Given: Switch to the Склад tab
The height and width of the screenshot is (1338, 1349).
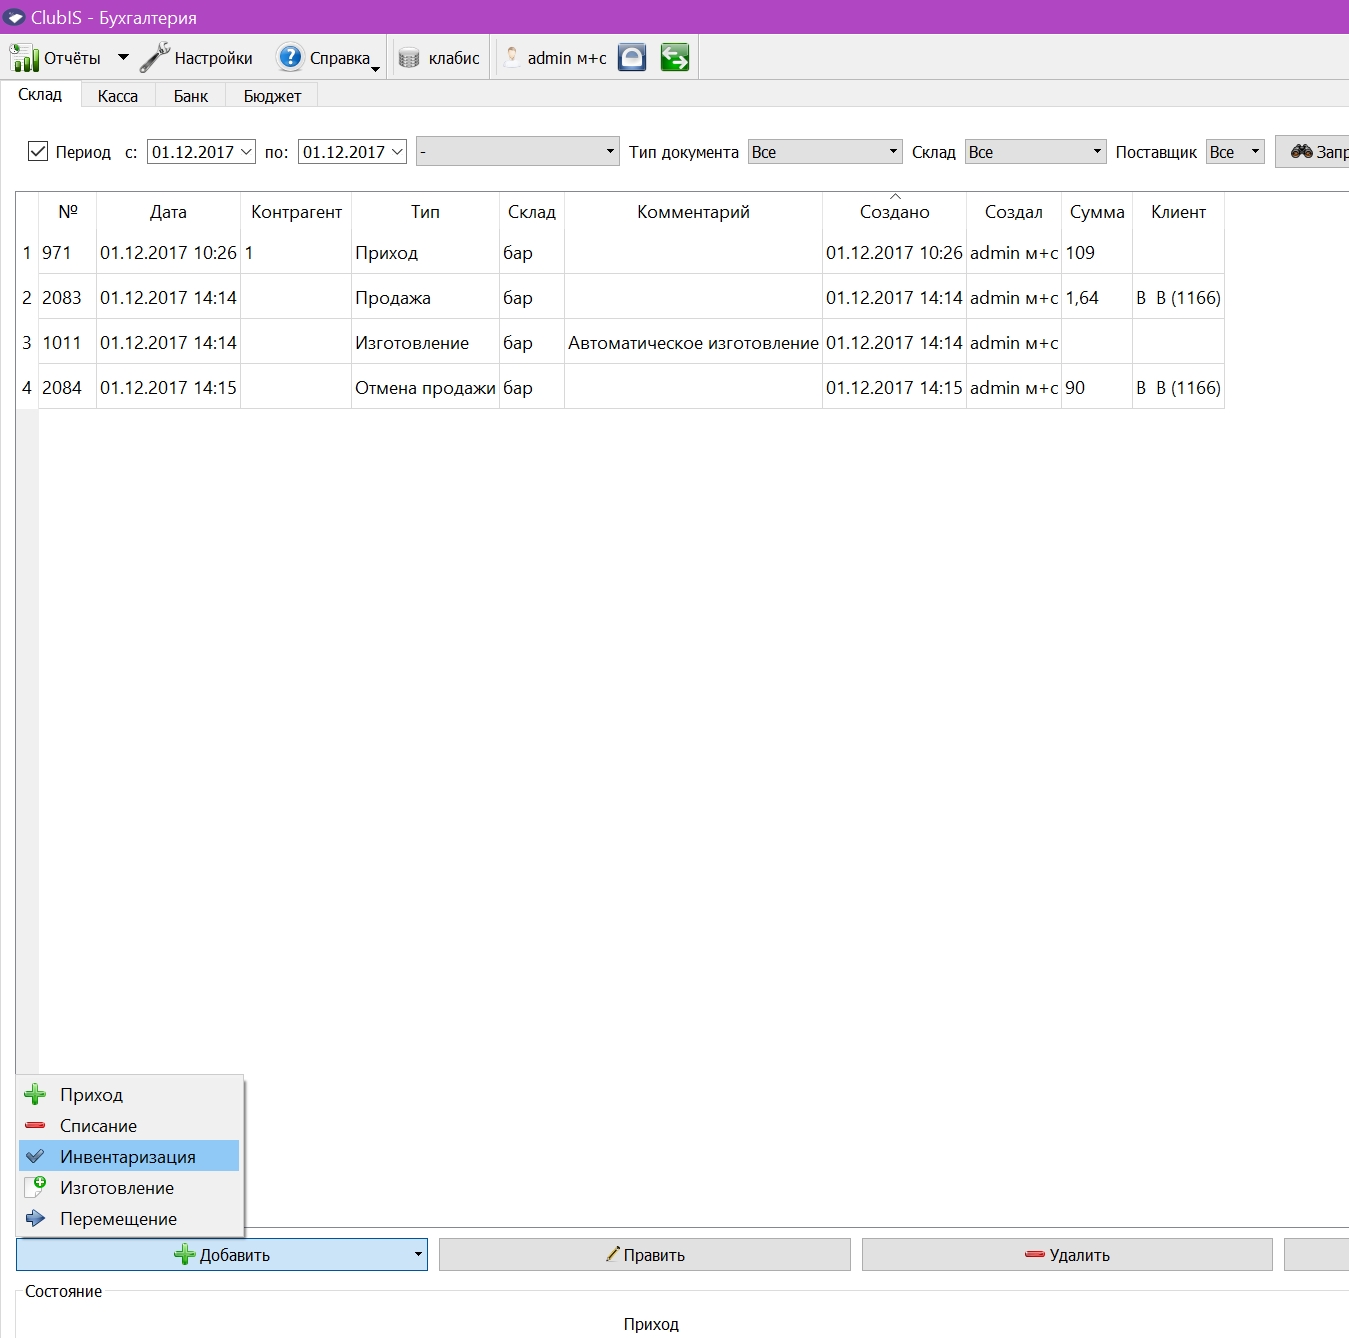Looking at the screenshot, I should [x=40, y=94].
